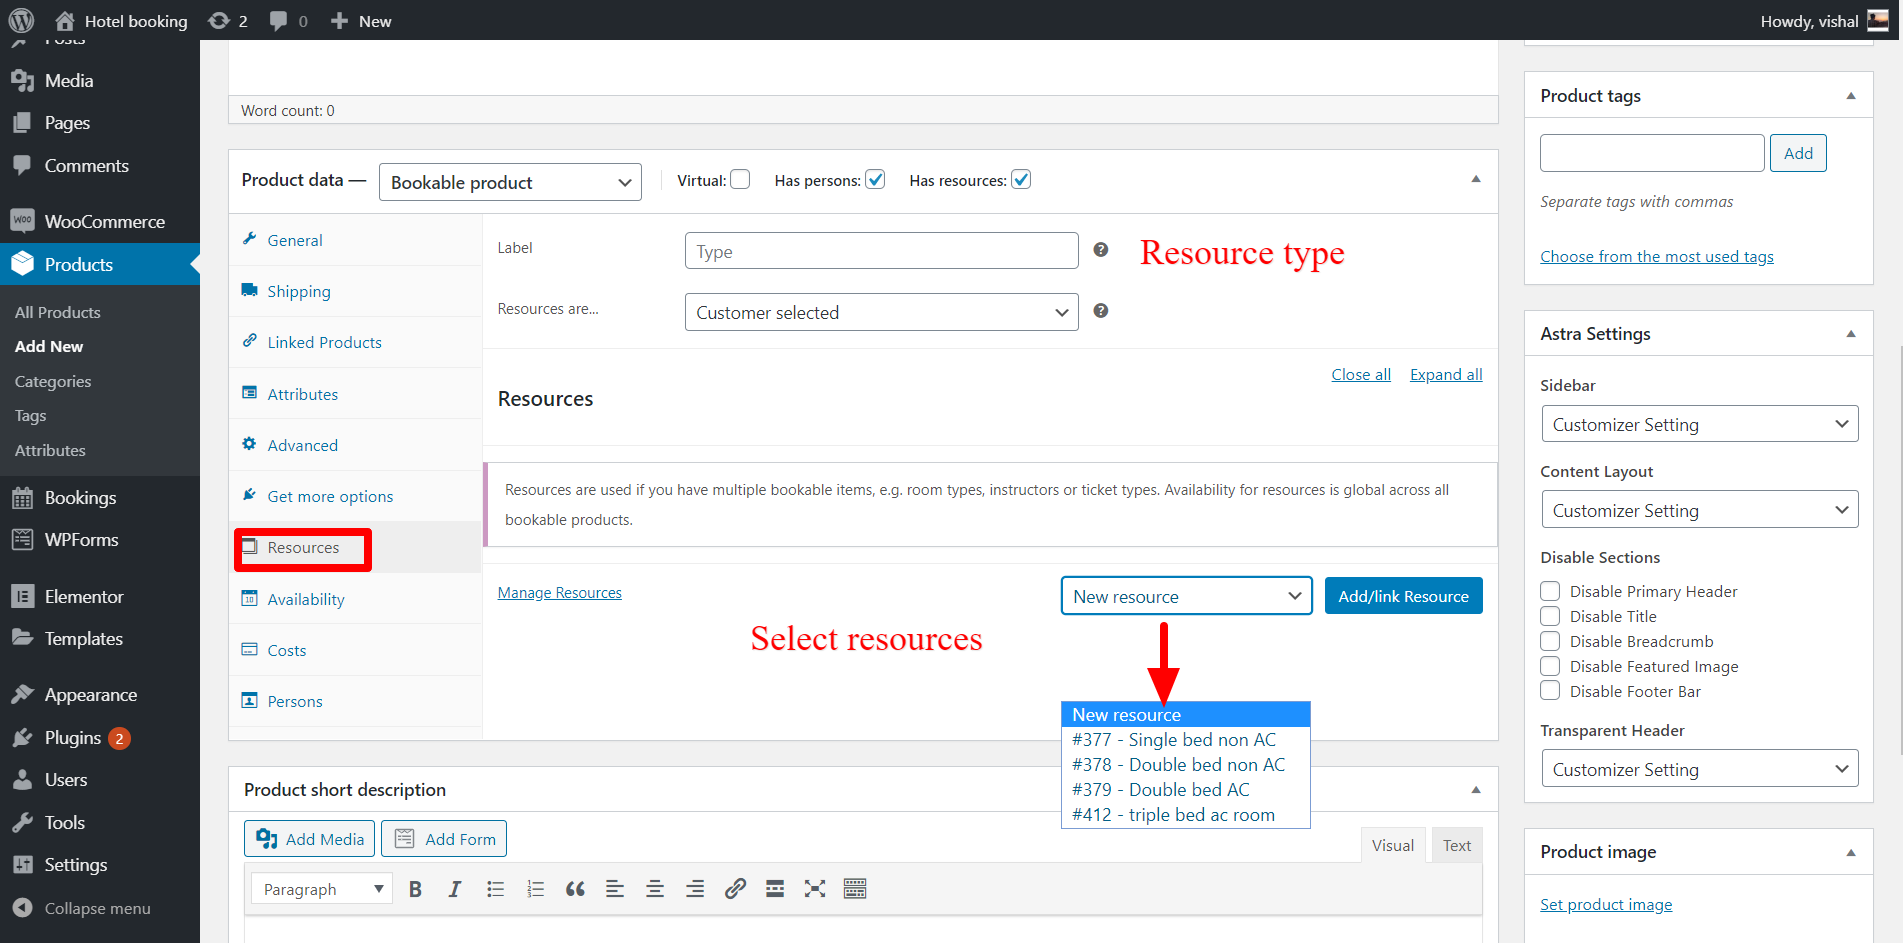Toggle the editor toolbar kitchen sink

point(855,889)
